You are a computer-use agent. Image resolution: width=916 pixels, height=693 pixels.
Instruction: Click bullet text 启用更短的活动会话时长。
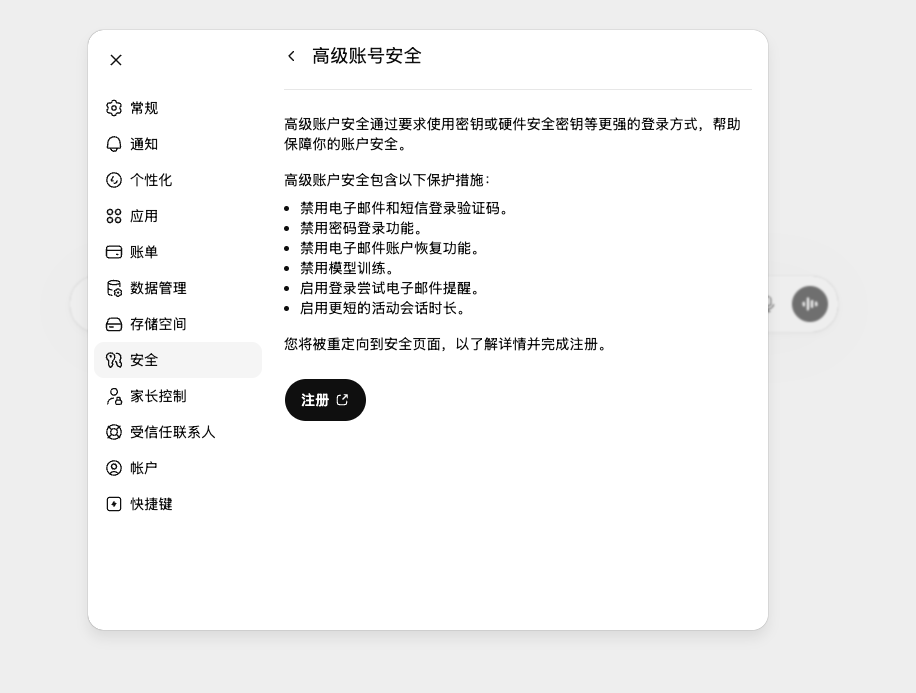383,308
